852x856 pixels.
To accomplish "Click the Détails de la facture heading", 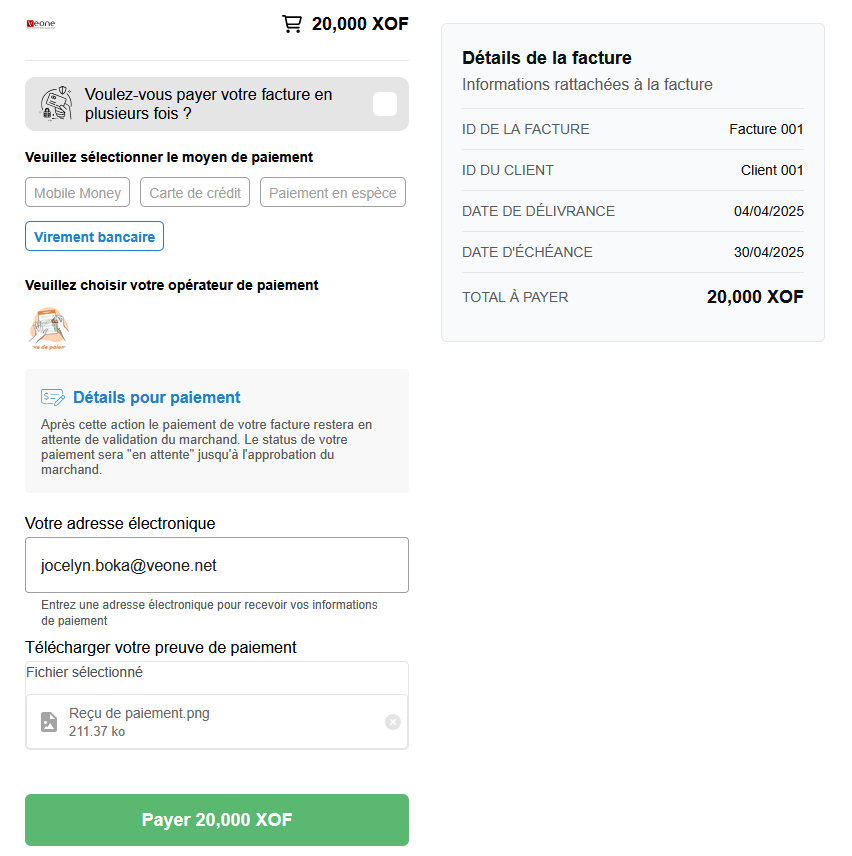I will [547, 58].
